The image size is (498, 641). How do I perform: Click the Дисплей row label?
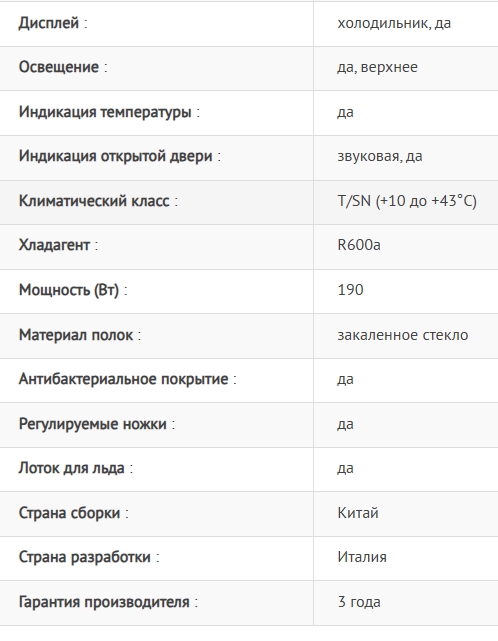(x=53, y=23)
